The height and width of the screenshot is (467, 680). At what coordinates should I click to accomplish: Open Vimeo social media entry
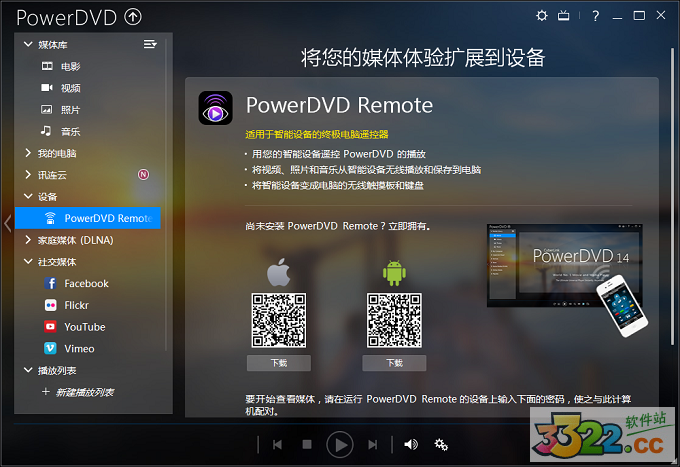(x=79, y=349)
